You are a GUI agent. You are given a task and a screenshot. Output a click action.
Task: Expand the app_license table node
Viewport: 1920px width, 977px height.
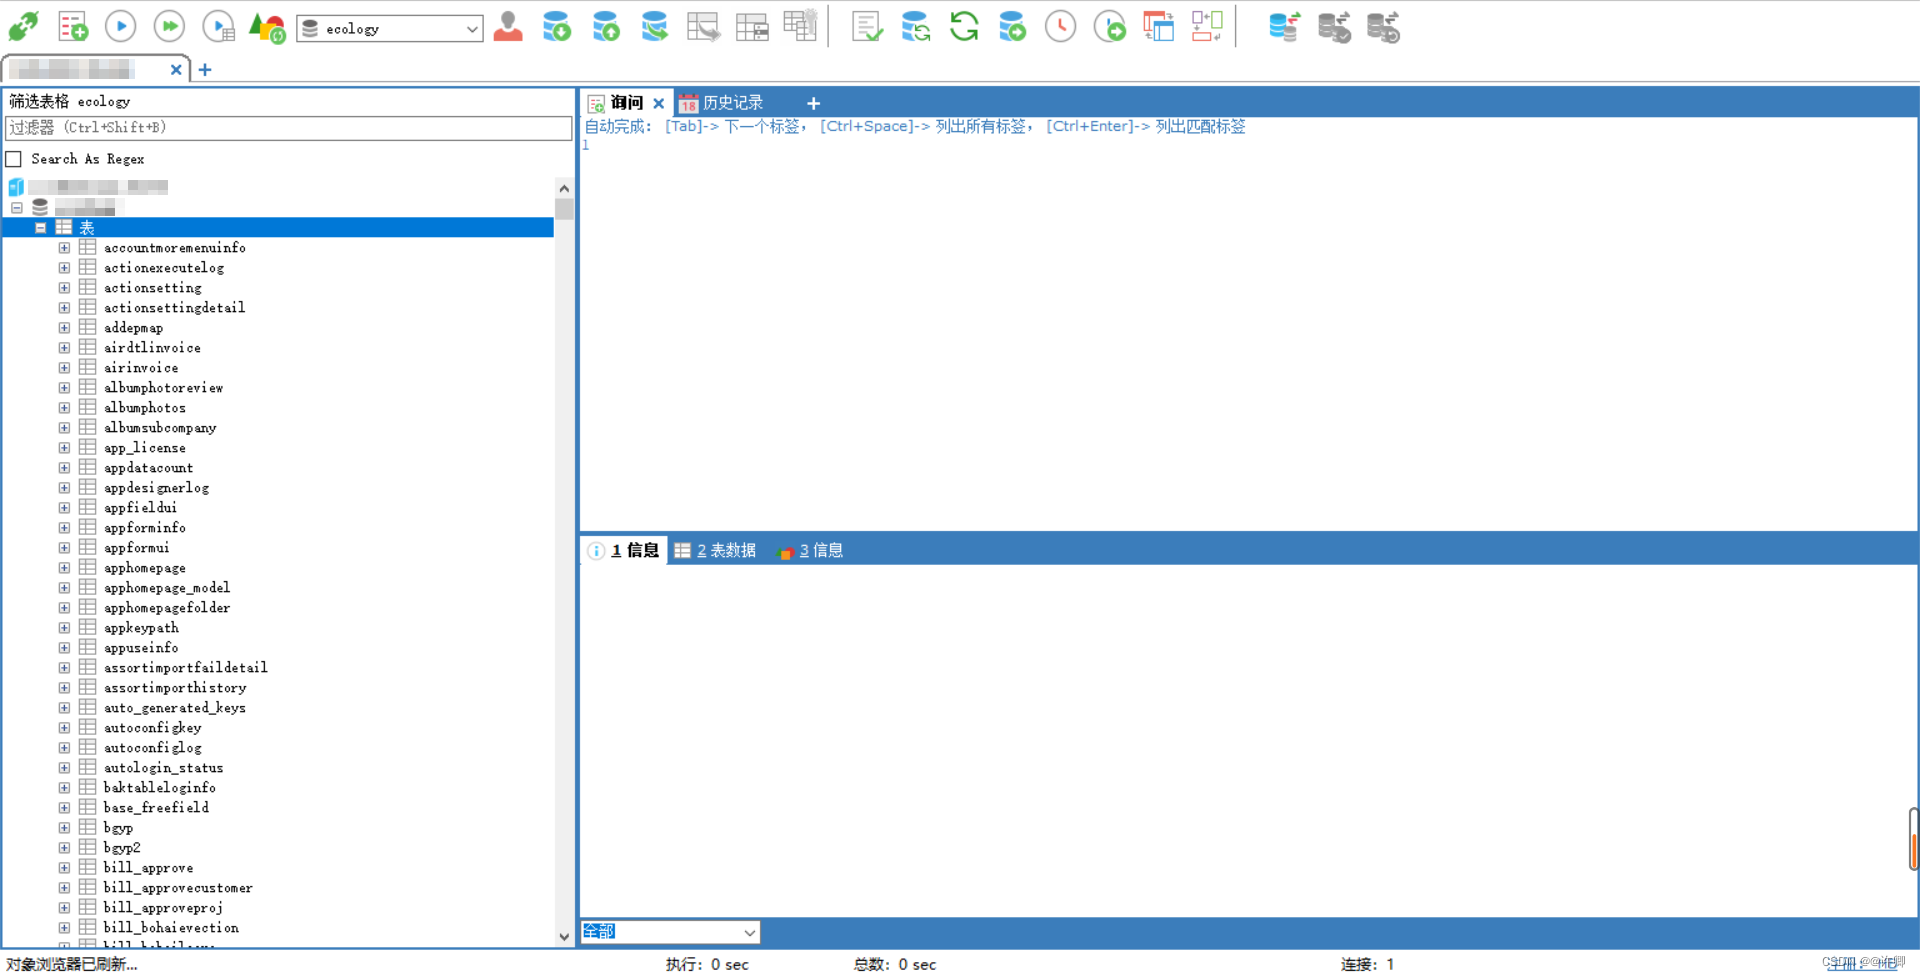[x=64, y=448]
